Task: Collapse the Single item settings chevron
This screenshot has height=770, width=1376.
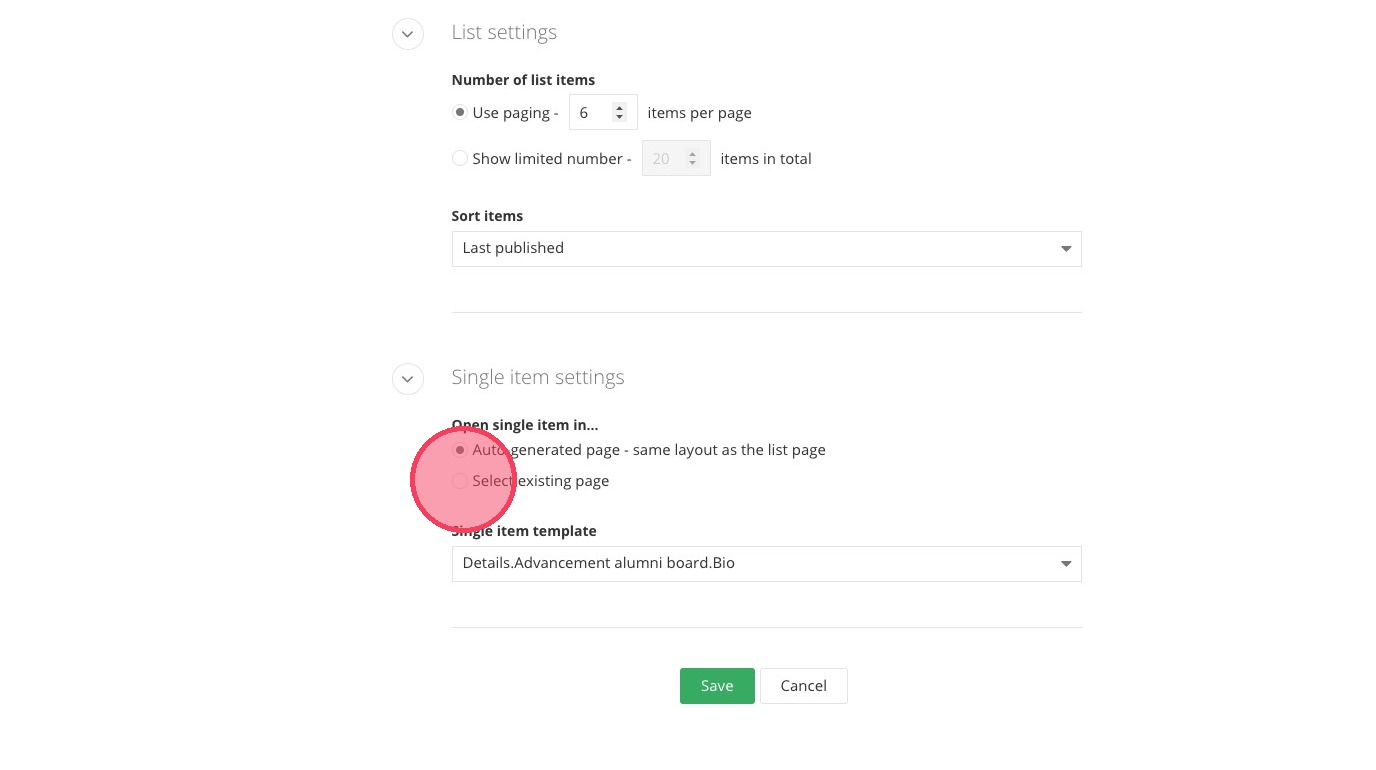Action: point(407,379)
